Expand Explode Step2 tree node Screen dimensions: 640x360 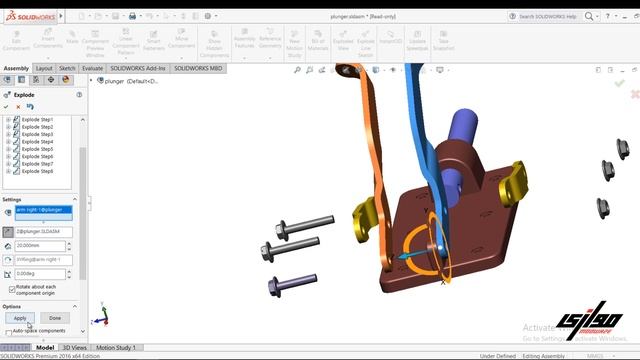tap(8, 127)
